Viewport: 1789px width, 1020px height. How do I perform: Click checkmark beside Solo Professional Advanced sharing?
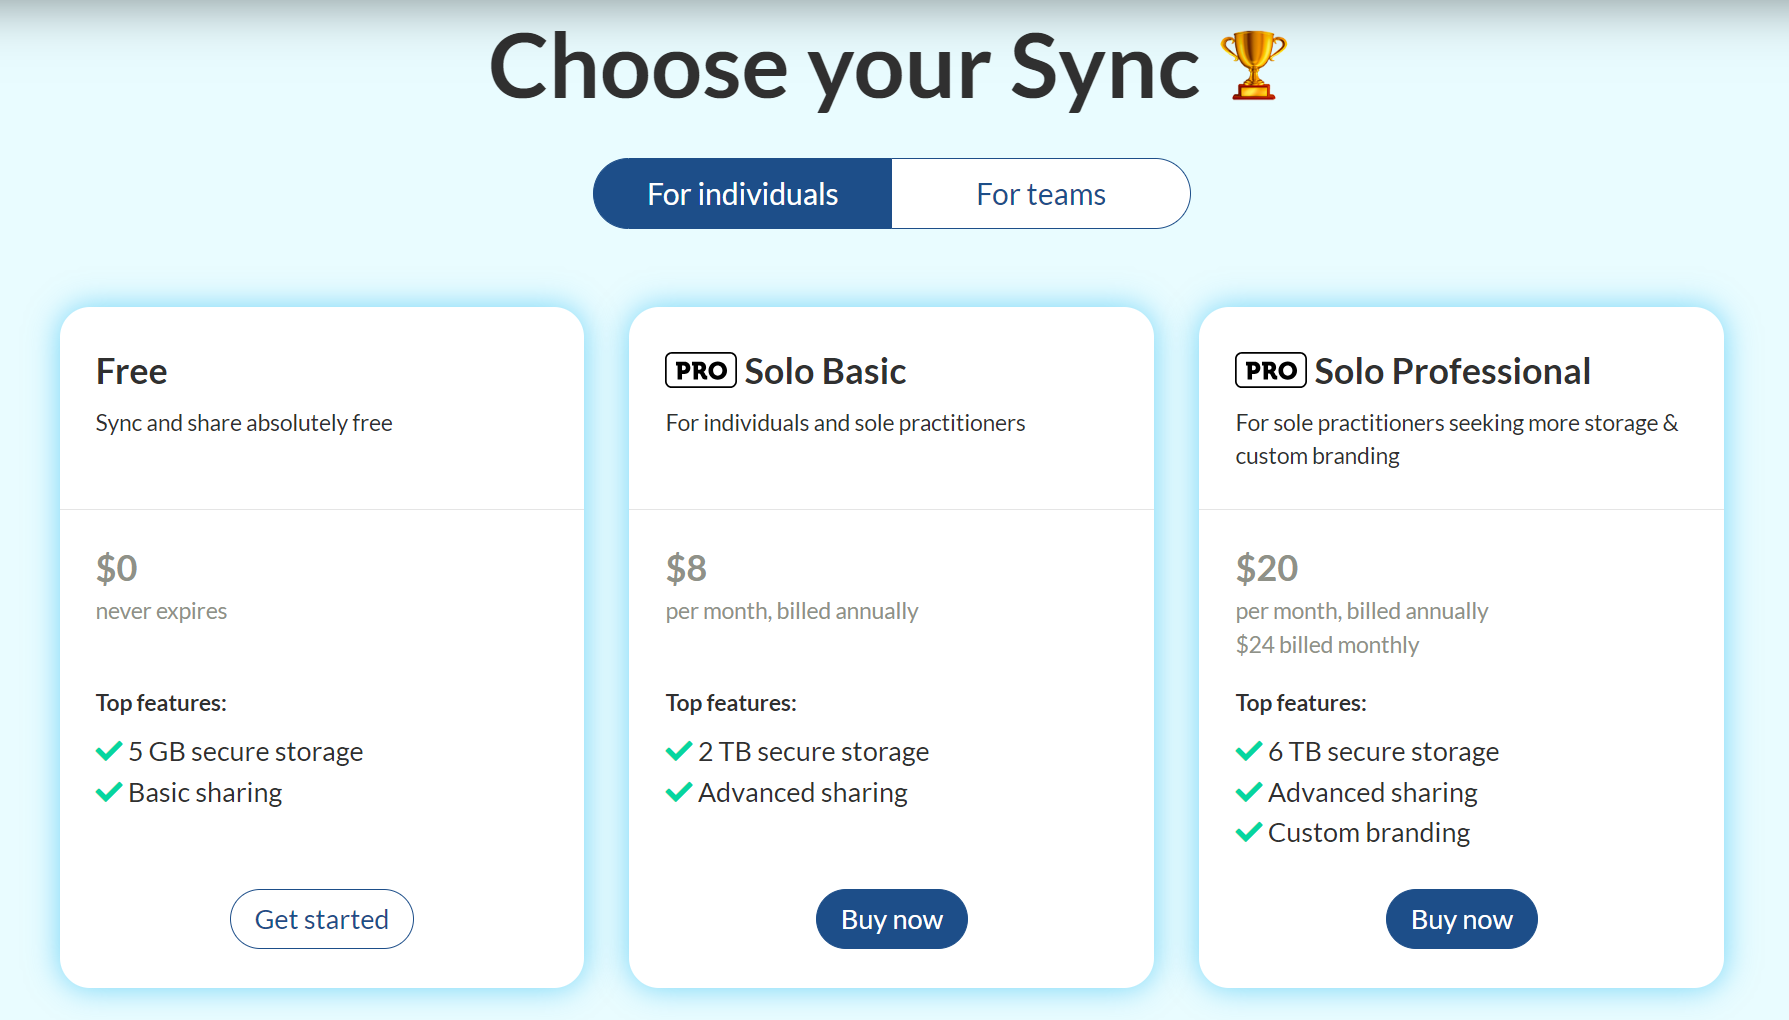coord(1249,792)
